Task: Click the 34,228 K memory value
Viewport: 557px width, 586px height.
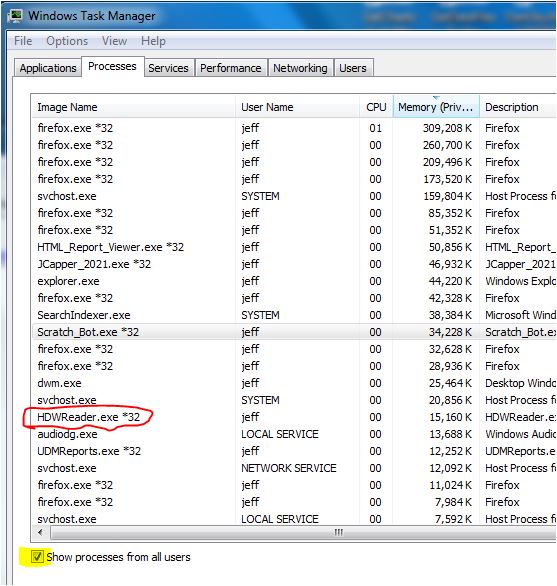Action: tap(450, 332)
